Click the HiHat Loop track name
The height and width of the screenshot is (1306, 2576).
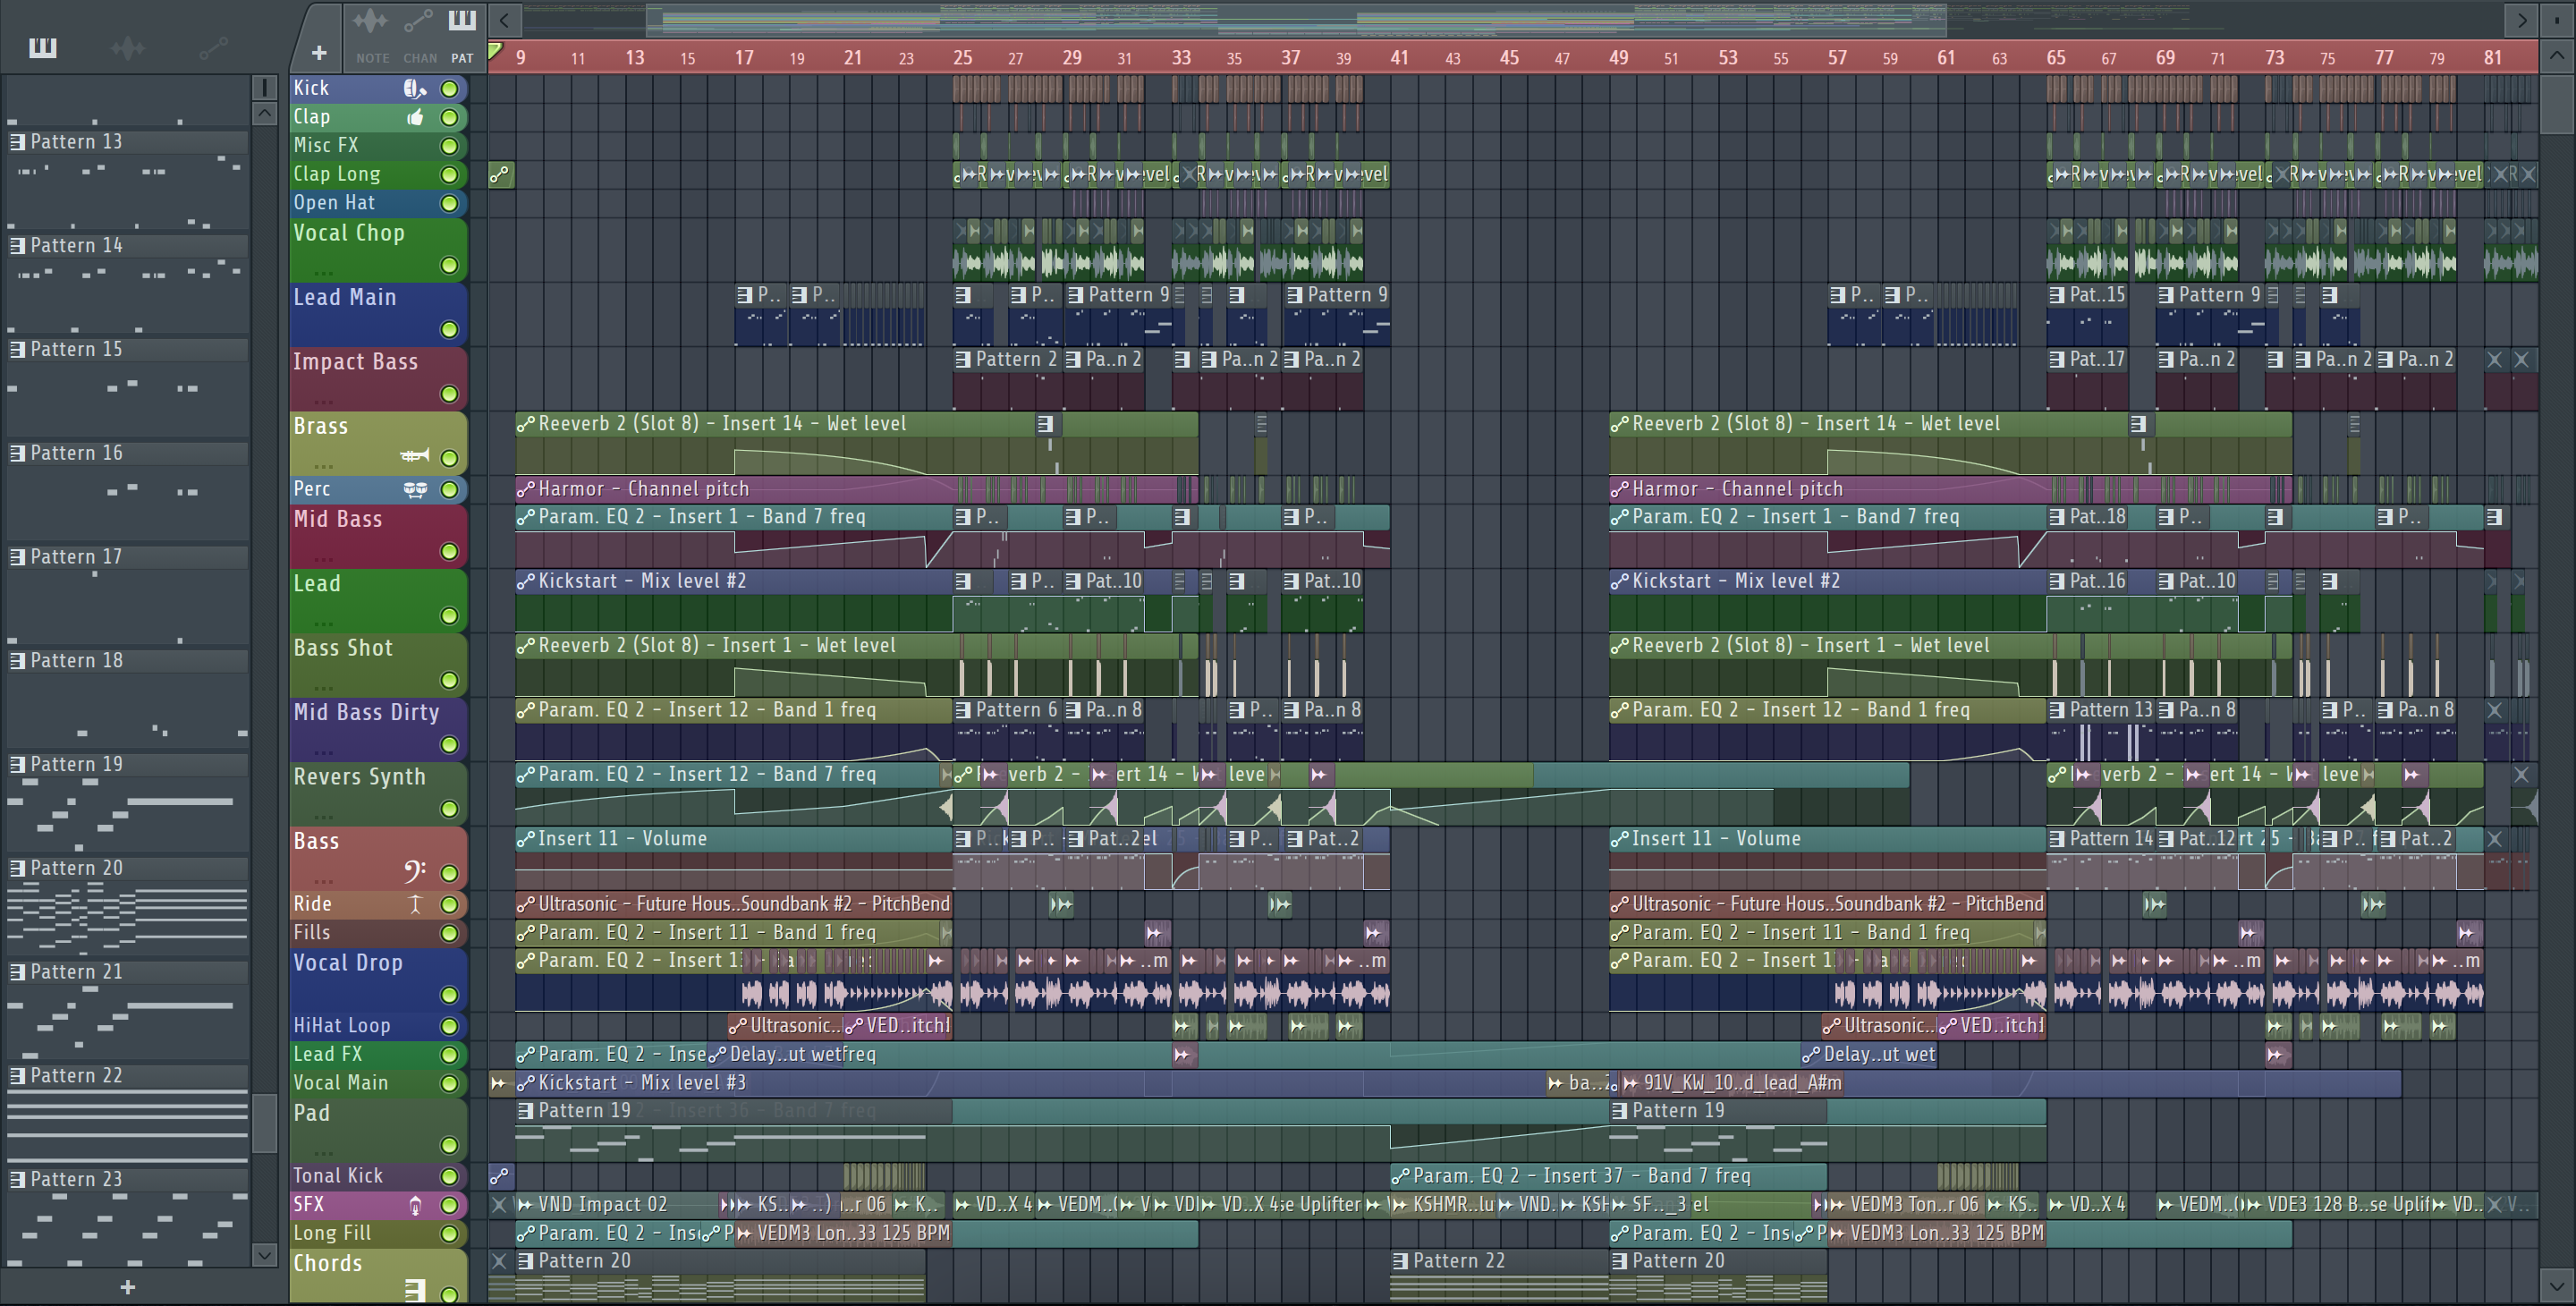pyautogui.click(x=341, y=1026)
